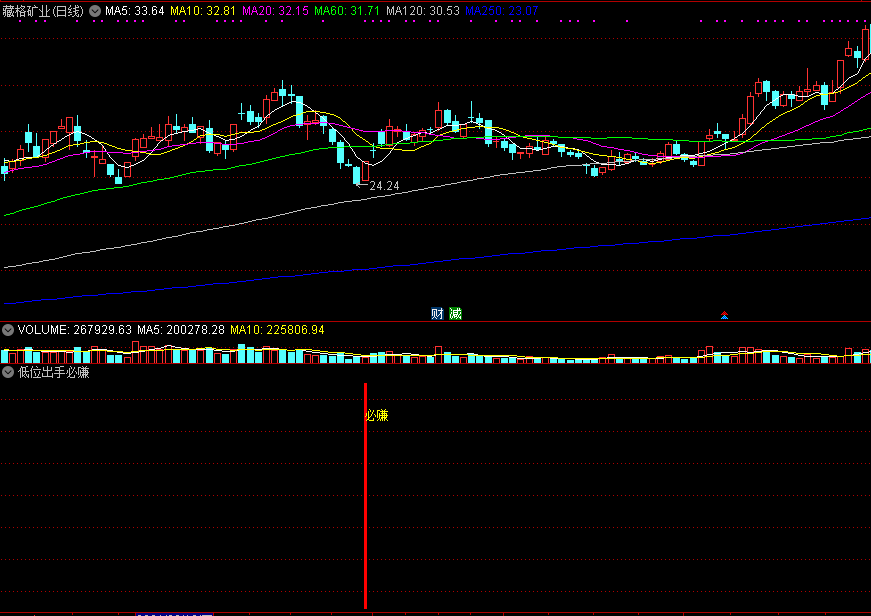871x616 pixels.
Task: Click the MA120: 30.53 label
Action: pyautogui.click(x=423, y=11)
